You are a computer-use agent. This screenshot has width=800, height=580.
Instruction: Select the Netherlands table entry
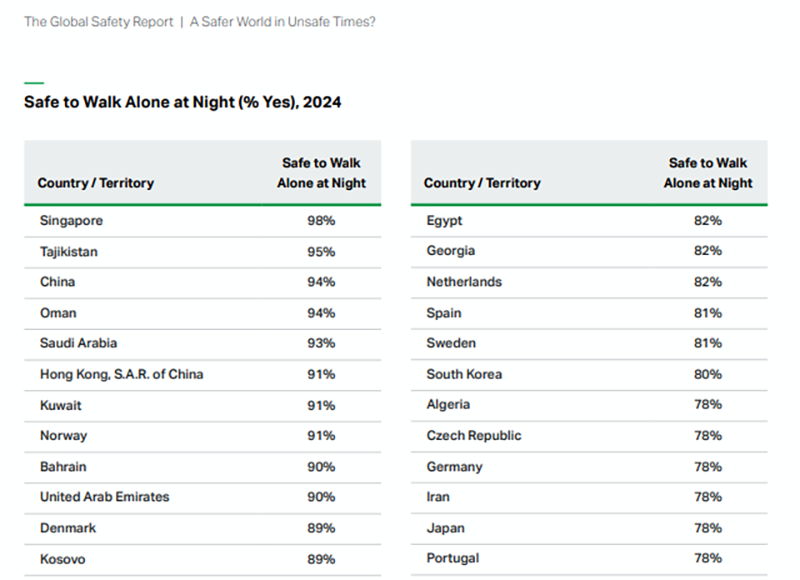(x=464, y=282)
